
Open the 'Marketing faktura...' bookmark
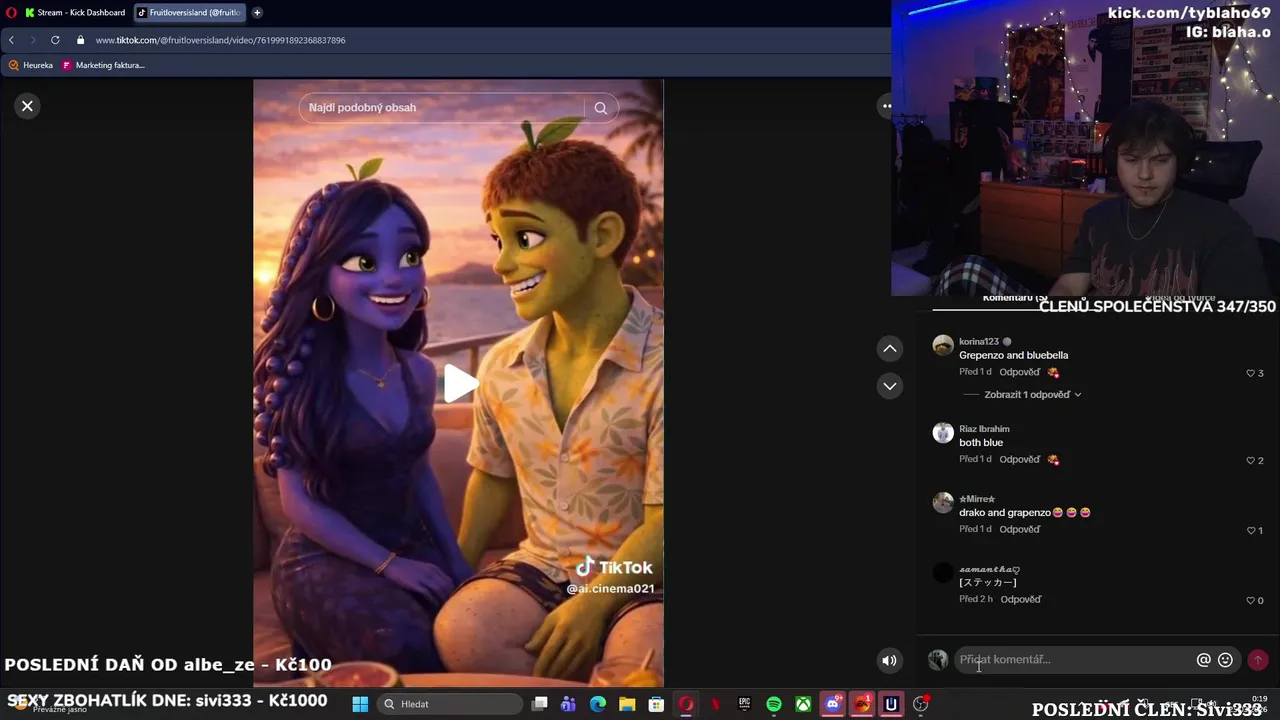[103, 65]
